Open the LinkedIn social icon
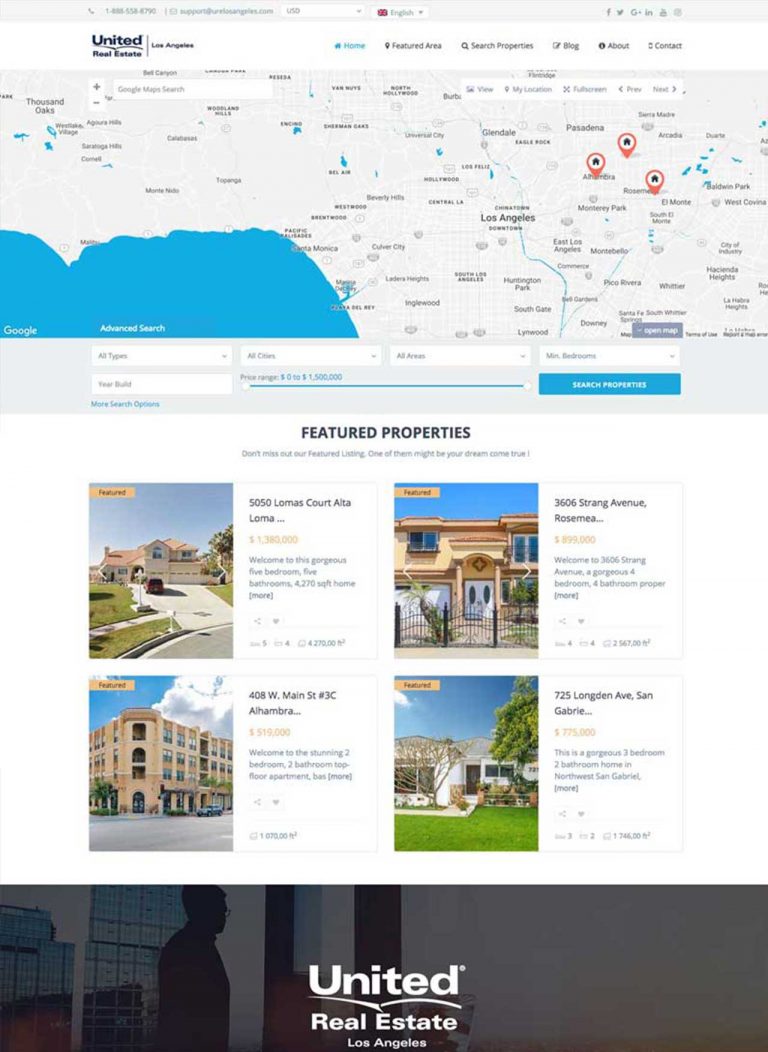Screen dimensions: 768x1052 (x=649, y=12)
